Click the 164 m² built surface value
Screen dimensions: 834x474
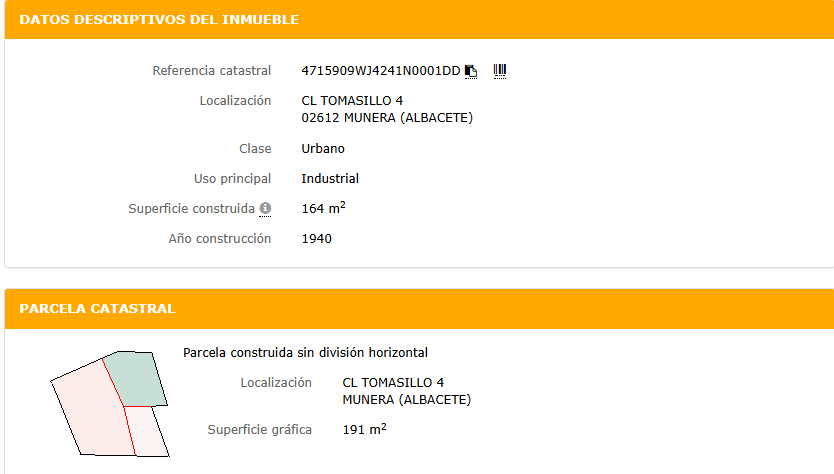pyautogui.click(x=323, y=207)
